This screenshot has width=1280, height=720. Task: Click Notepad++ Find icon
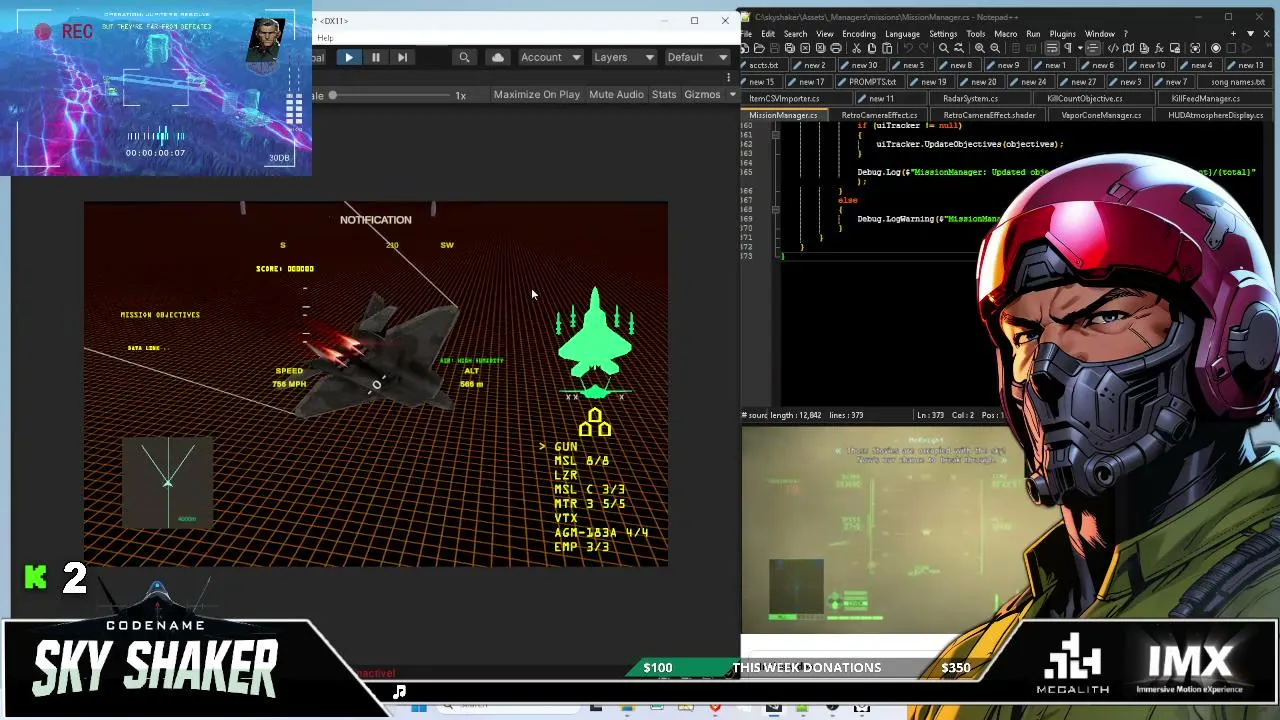(943, 48)
